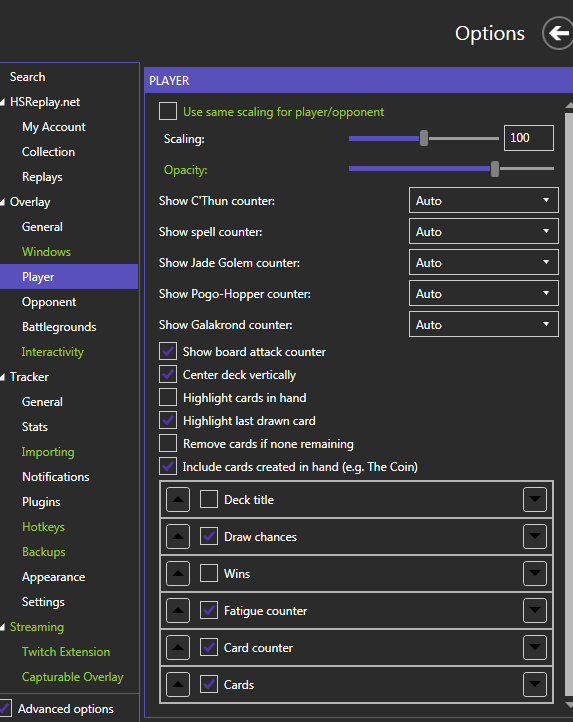Click the Opacity slider handle

point(495,169)
